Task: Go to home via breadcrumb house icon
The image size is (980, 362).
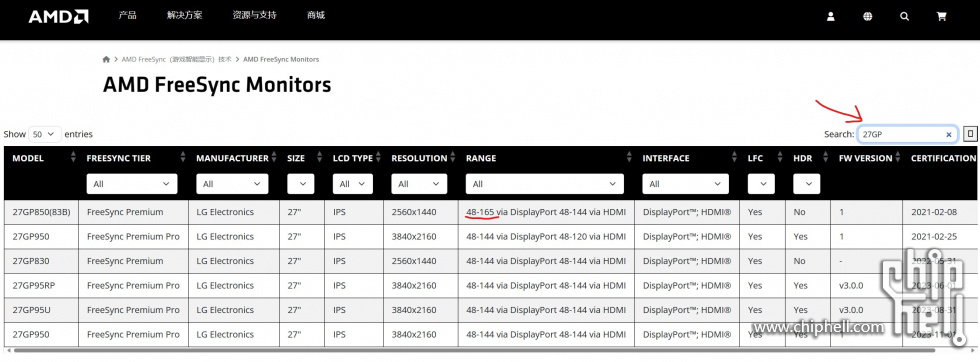Action: tap(106, 59)
